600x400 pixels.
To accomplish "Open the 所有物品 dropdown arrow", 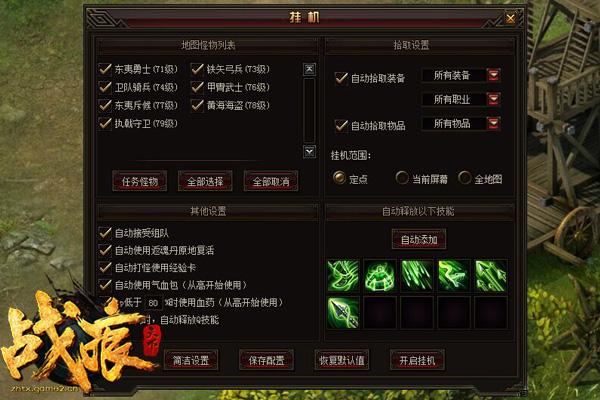I will 494,123.
